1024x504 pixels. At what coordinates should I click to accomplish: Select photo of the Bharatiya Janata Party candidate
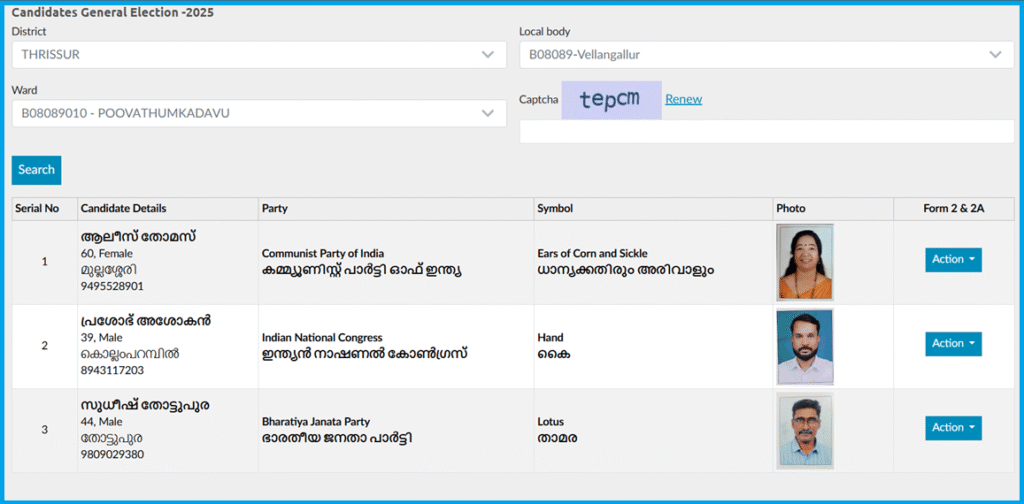click(805, 430)
